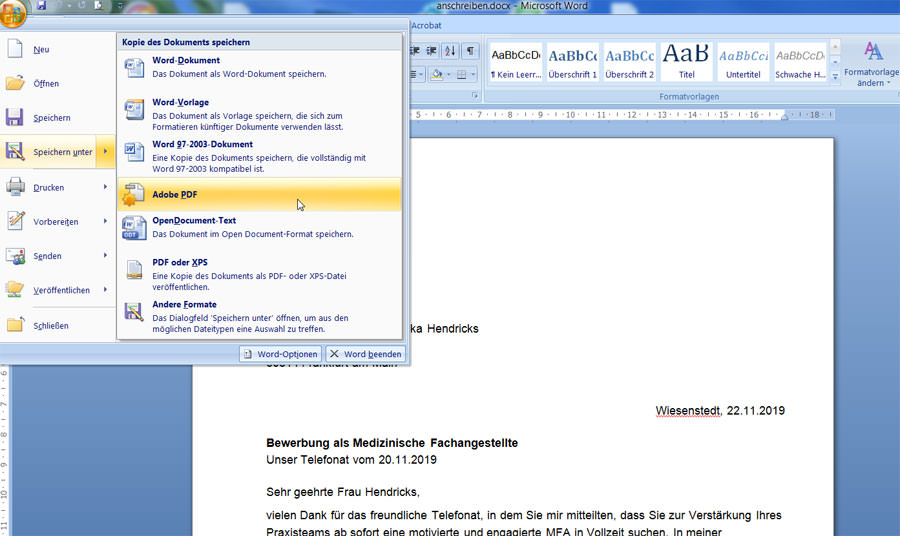Expand the Senden submenu arrow
This screenshot has width=900, height=536.
pyautogui.click(x=105, y=256)
